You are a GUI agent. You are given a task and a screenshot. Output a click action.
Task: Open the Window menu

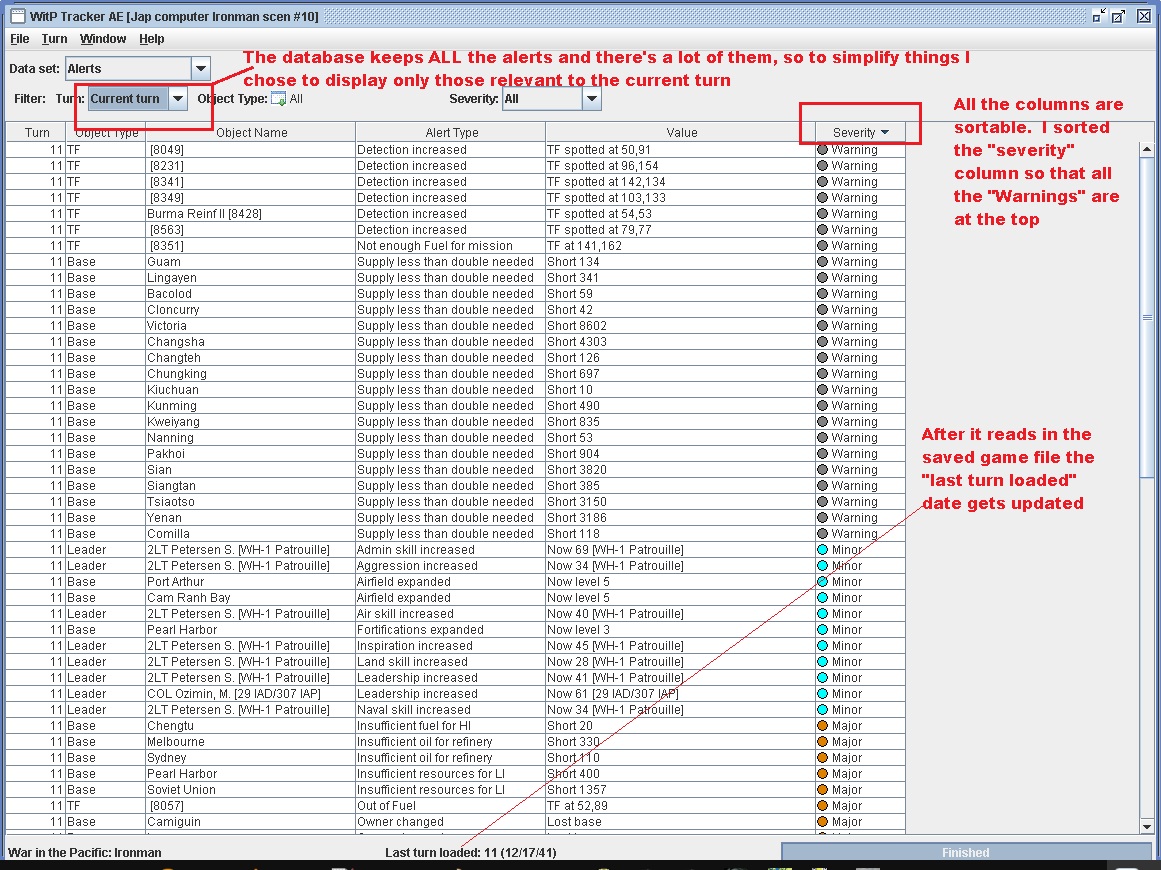tap(103, 39)
